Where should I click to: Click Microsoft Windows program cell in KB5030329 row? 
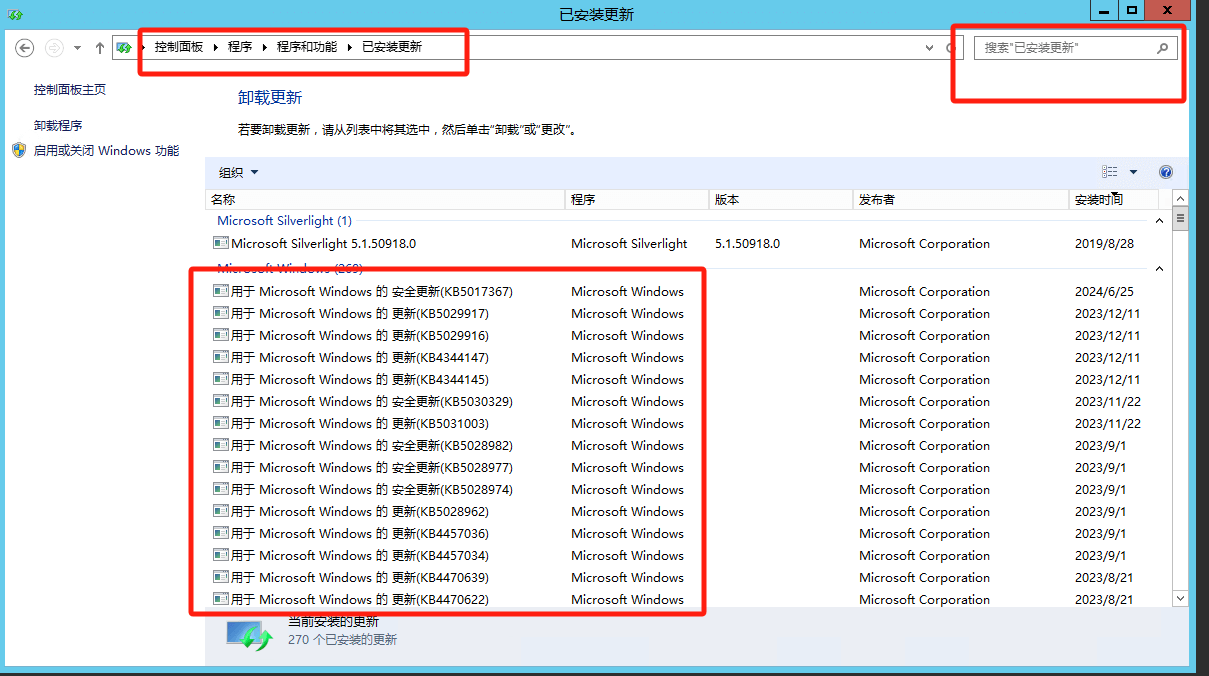point(627,401)
